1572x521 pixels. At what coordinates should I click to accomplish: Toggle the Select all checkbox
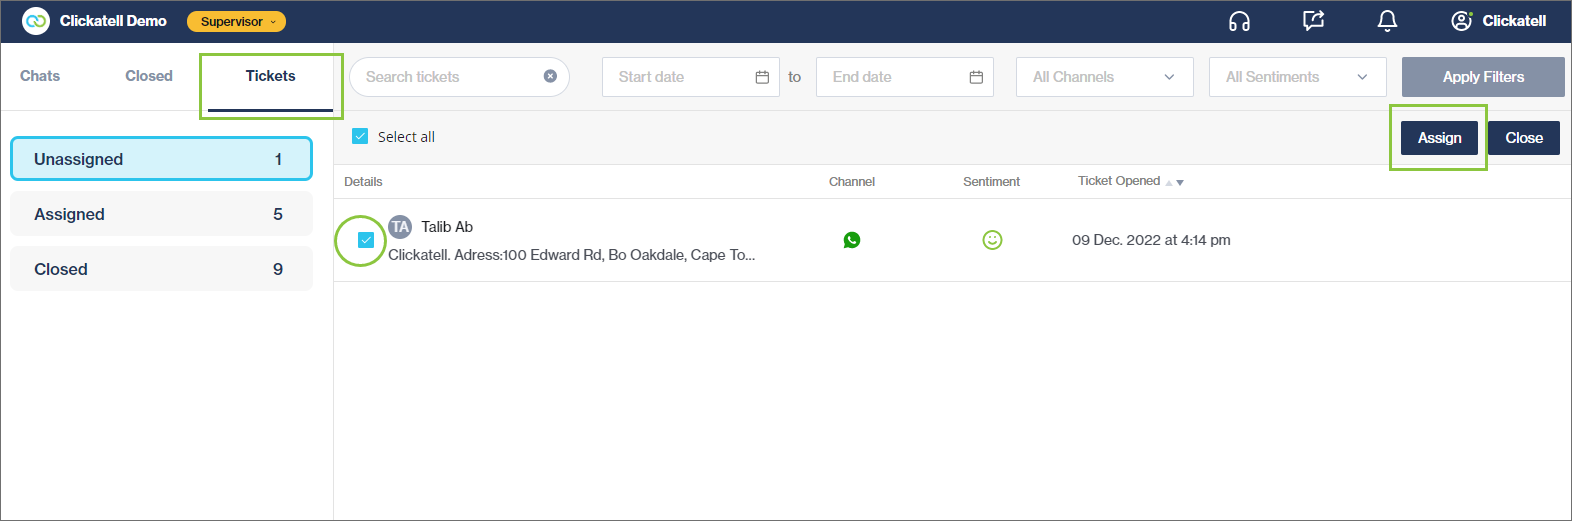[360, 137]
